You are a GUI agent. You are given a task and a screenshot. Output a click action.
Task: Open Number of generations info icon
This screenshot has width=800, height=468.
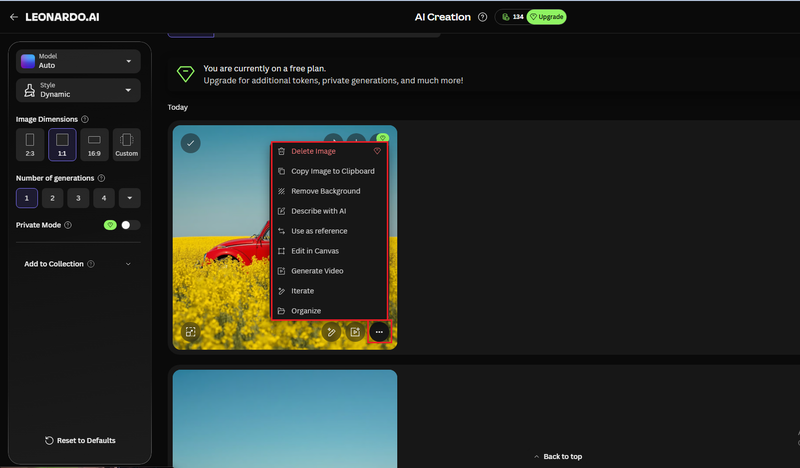tap(101, 178)
